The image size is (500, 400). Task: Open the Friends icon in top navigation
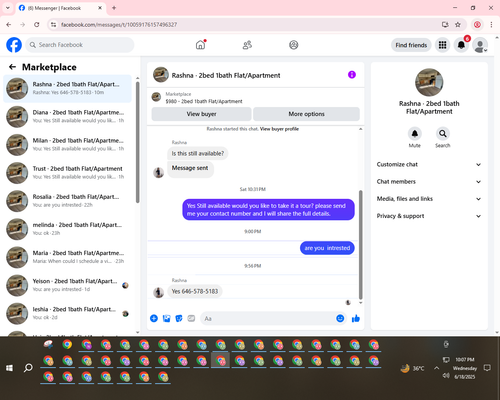click(x=247, y=45)
